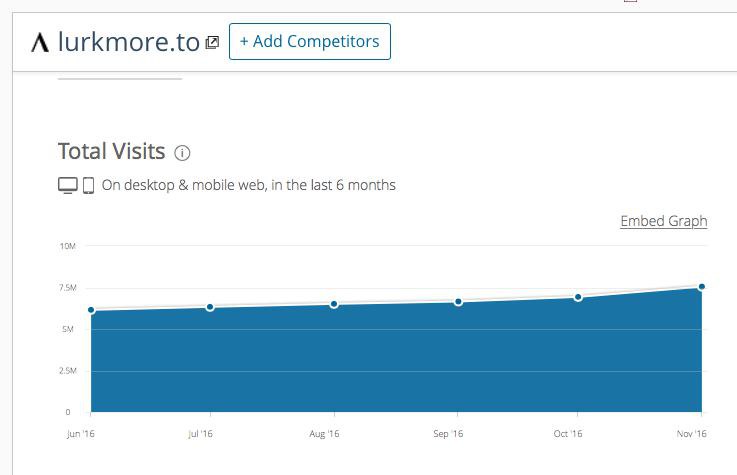Click the Nov '16 axis label
This screenshot has width=737, height=475.
[x=691, y=434]
